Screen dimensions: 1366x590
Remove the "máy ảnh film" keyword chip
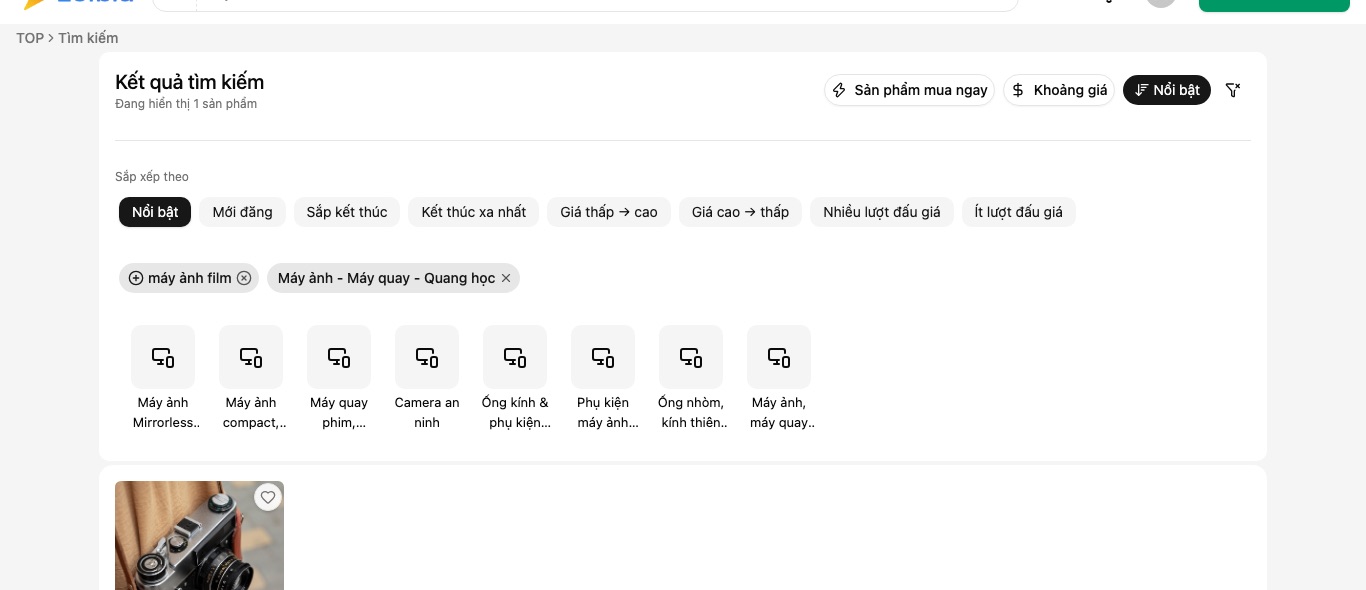[x=244, y=278]
